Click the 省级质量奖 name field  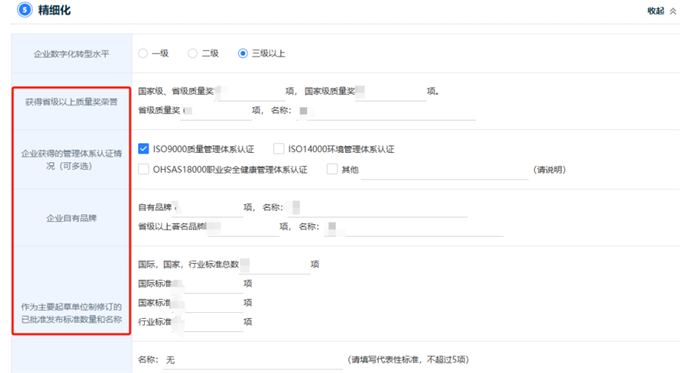386,111
